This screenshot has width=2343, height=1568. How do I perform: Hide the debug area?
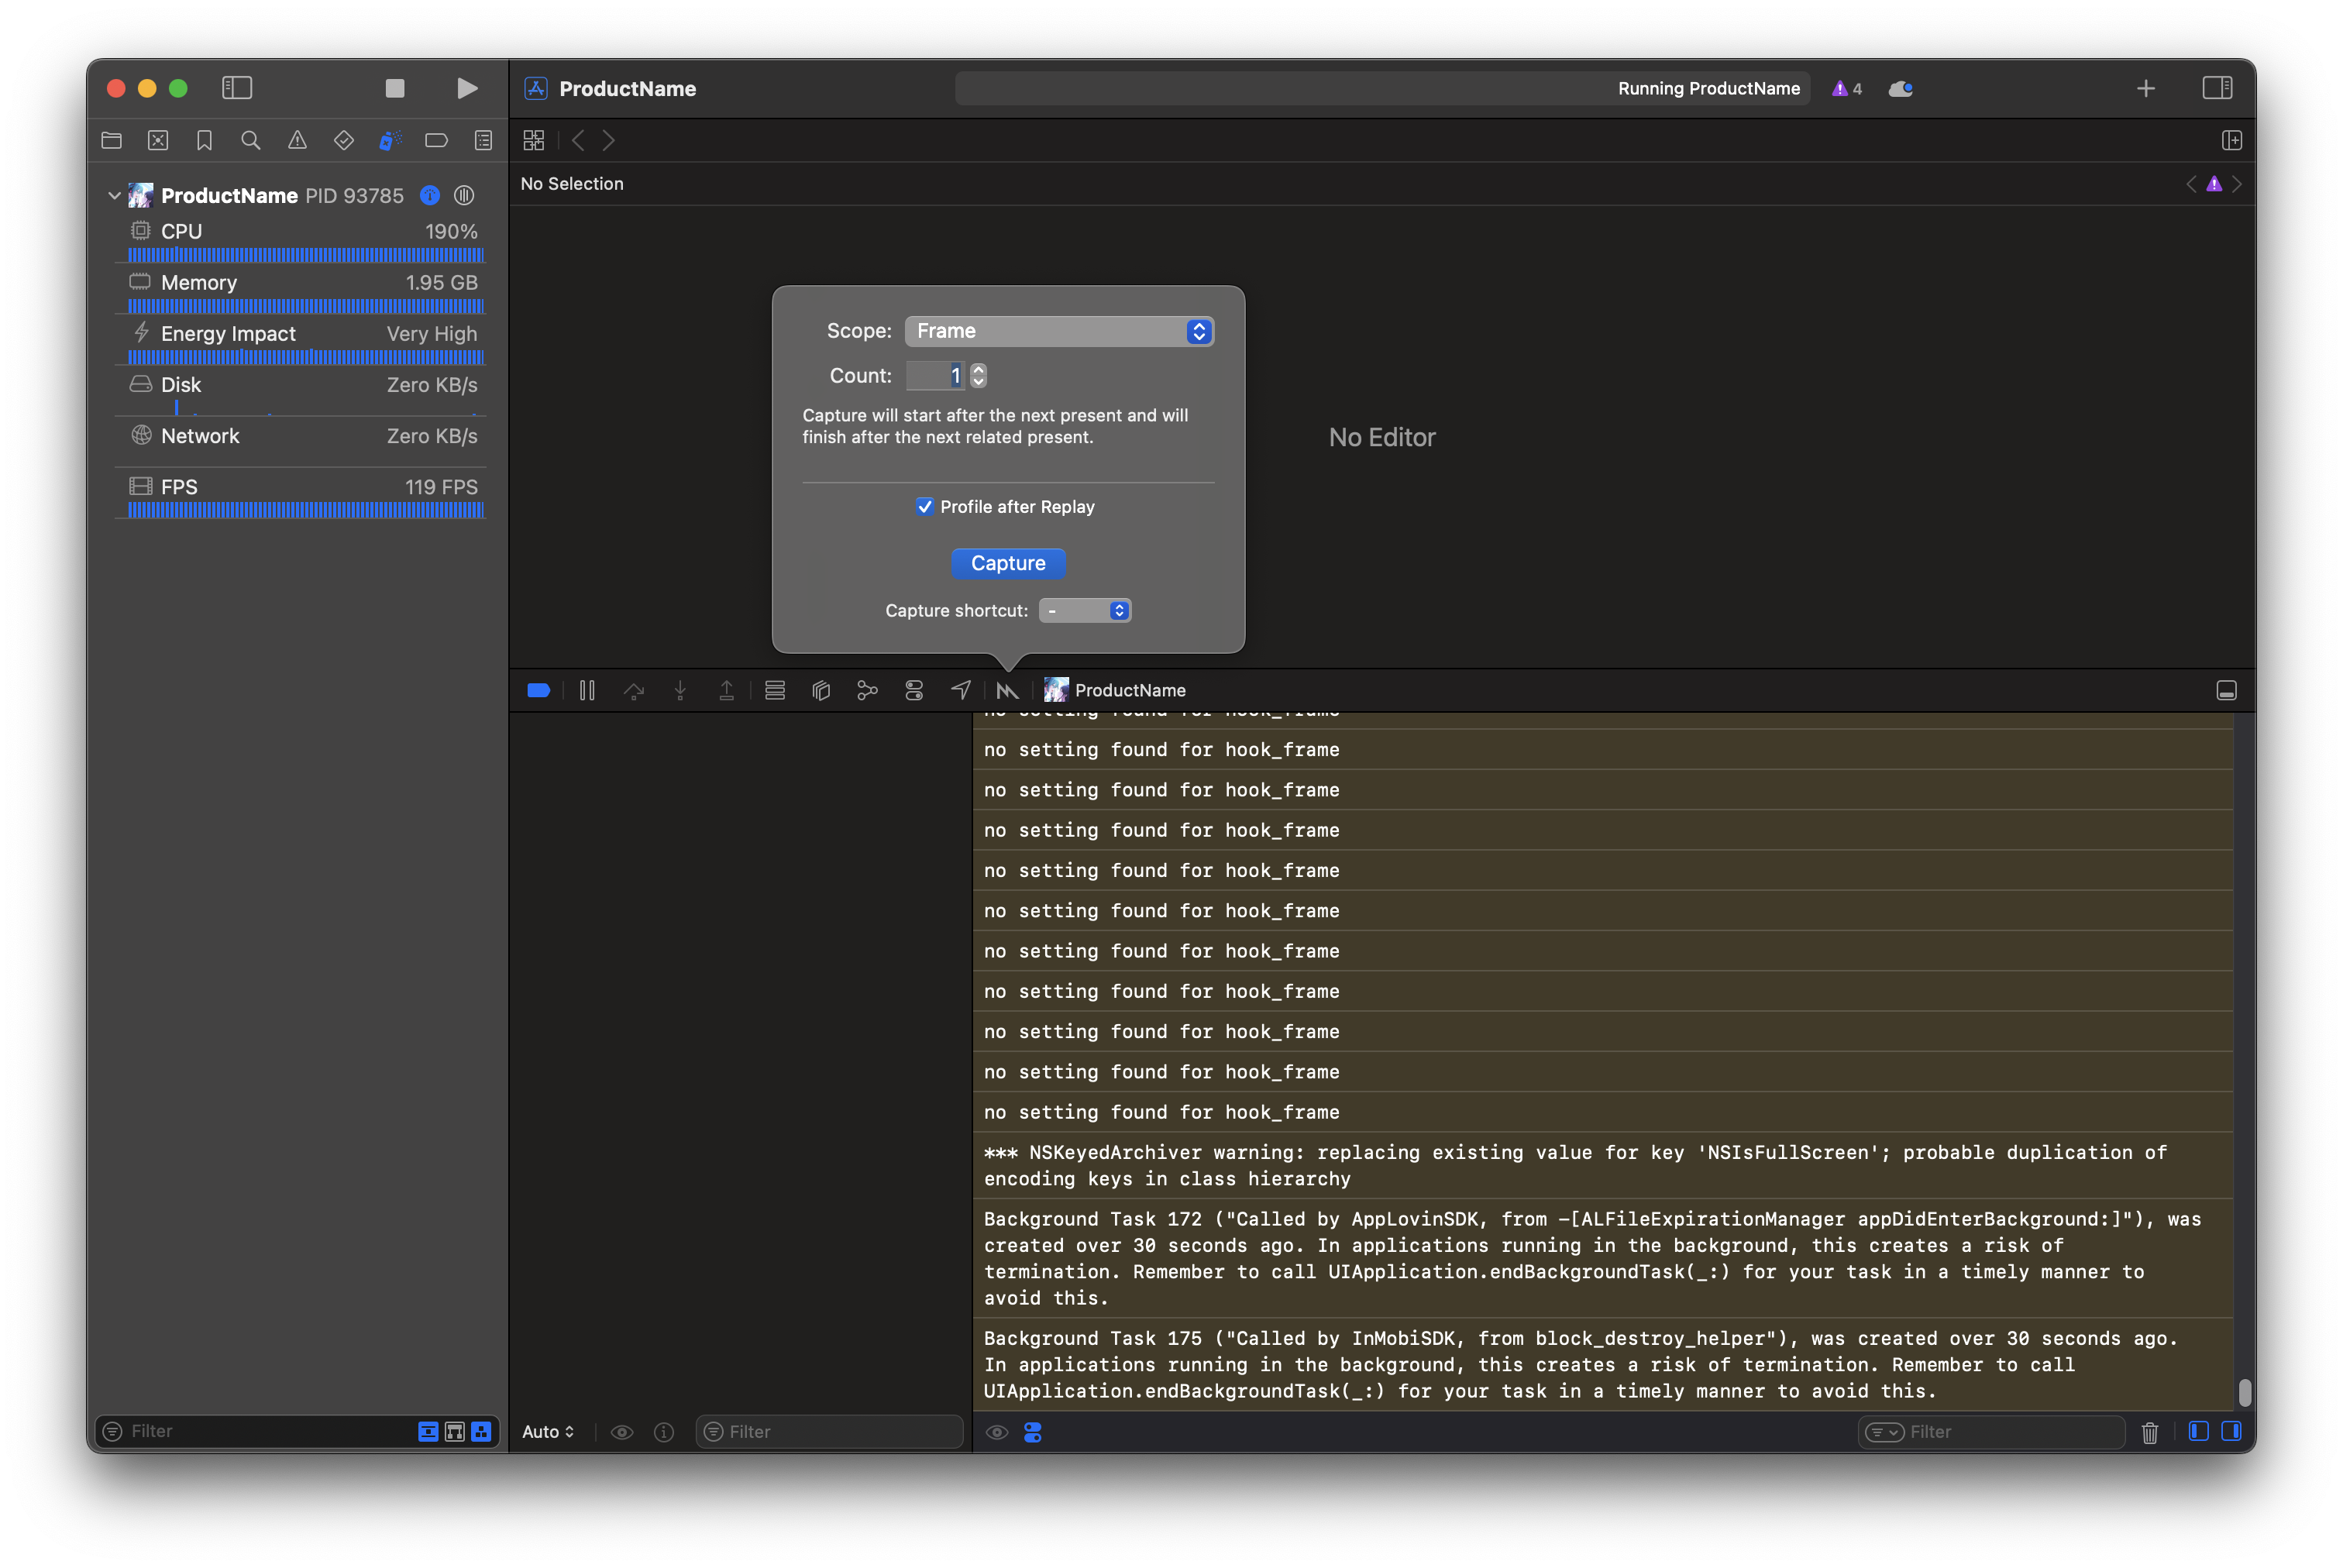[x=2226, y=691]
